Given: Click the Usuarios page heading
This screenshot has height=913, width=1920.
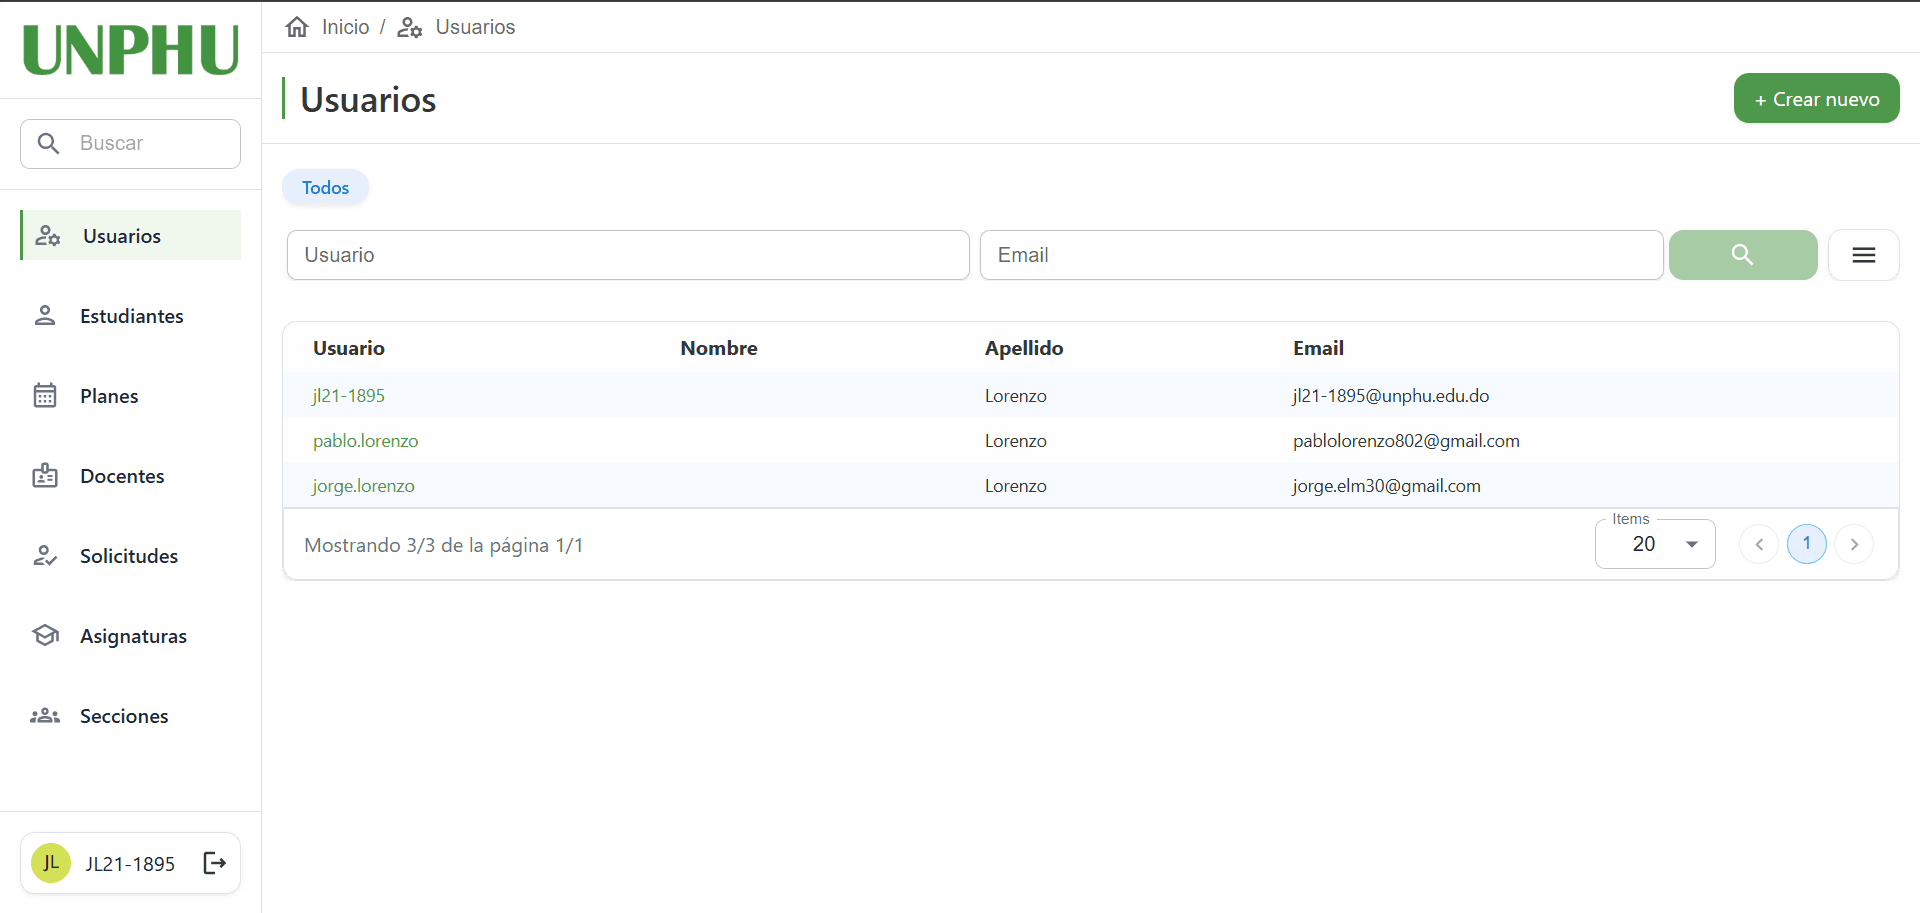Looking at the screenshot, I should (x=368, y=100).
